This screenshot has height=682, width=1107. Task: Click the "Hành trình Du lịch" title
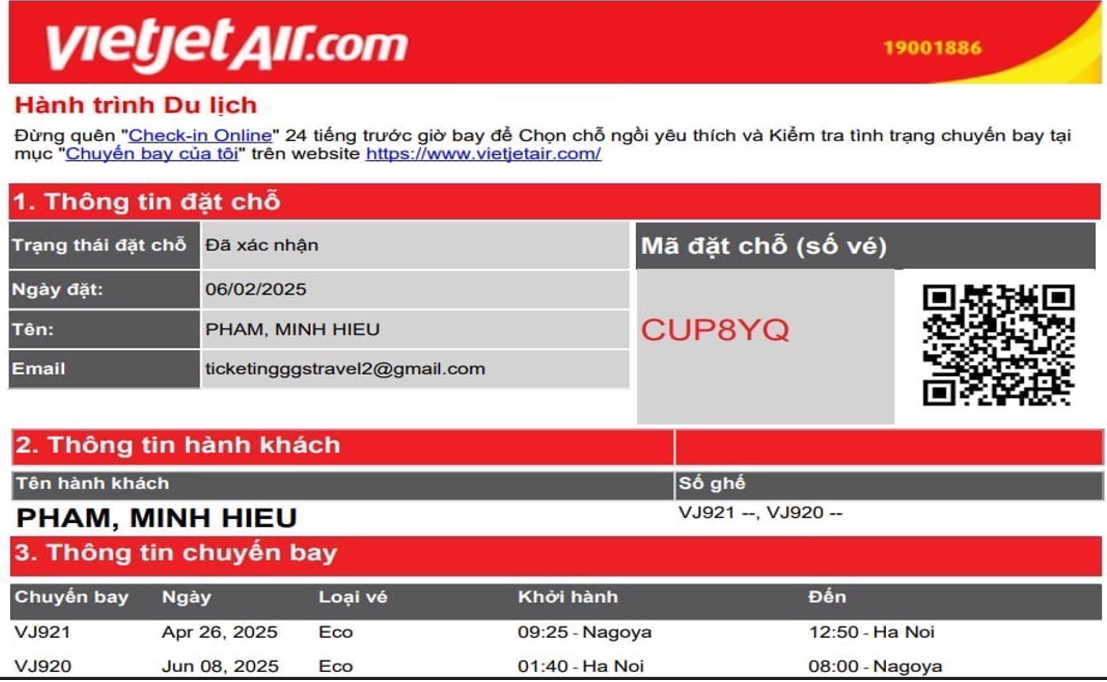pos(135,105)
